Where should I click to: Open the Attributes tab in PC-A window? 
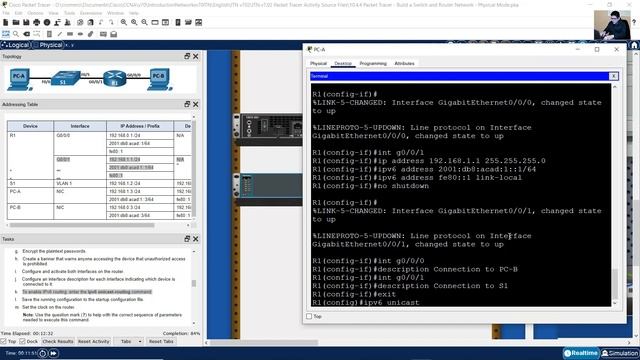tap(404, 64)
